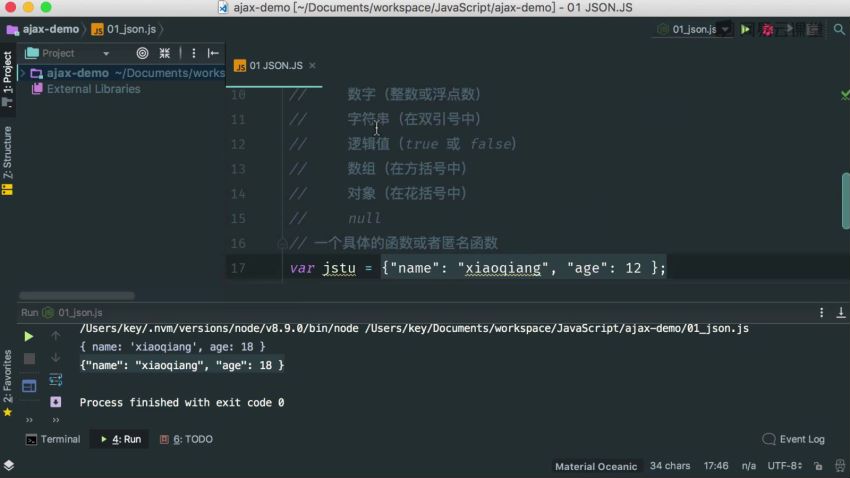Click the up stack trace arrow
Viewport: 850px width, 478px height.
point(55,337)
